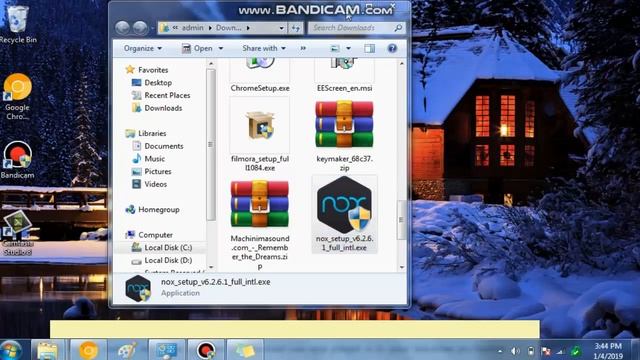Launch Google Chrome desktop shortcut
640x360 pixels.
[17, 96]
